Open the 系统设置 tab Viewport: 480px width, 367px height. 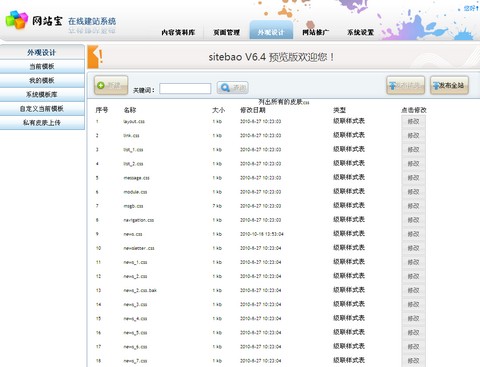pyautogui.click(x=361, y=32)
